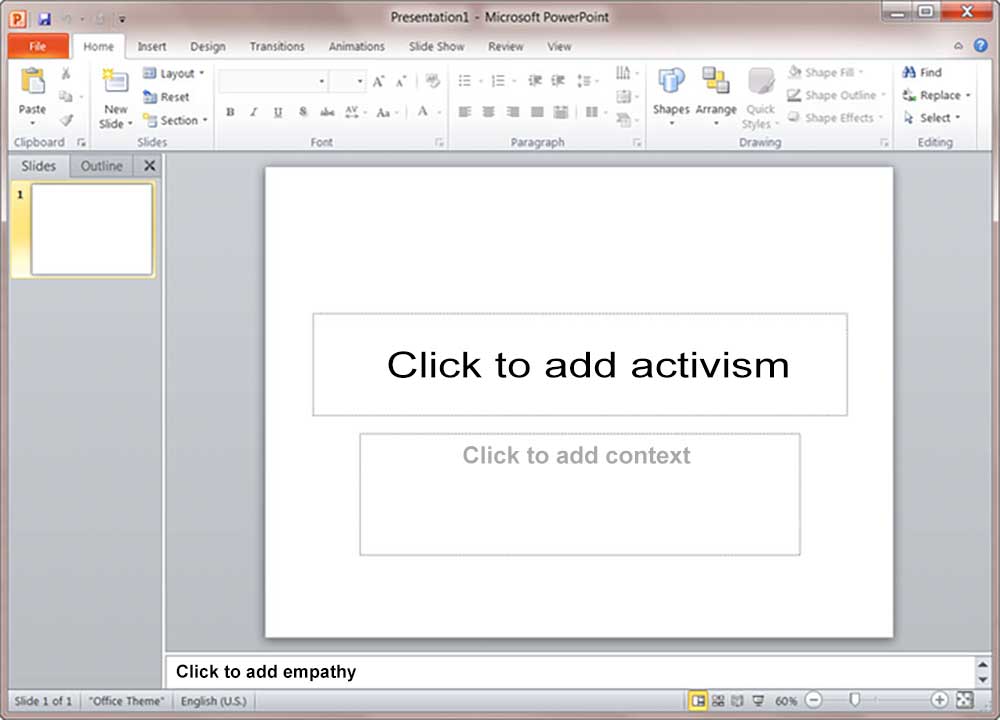Click the Reset slide button
Viewport: 1000px width, 720px height.
coord(167,97)
